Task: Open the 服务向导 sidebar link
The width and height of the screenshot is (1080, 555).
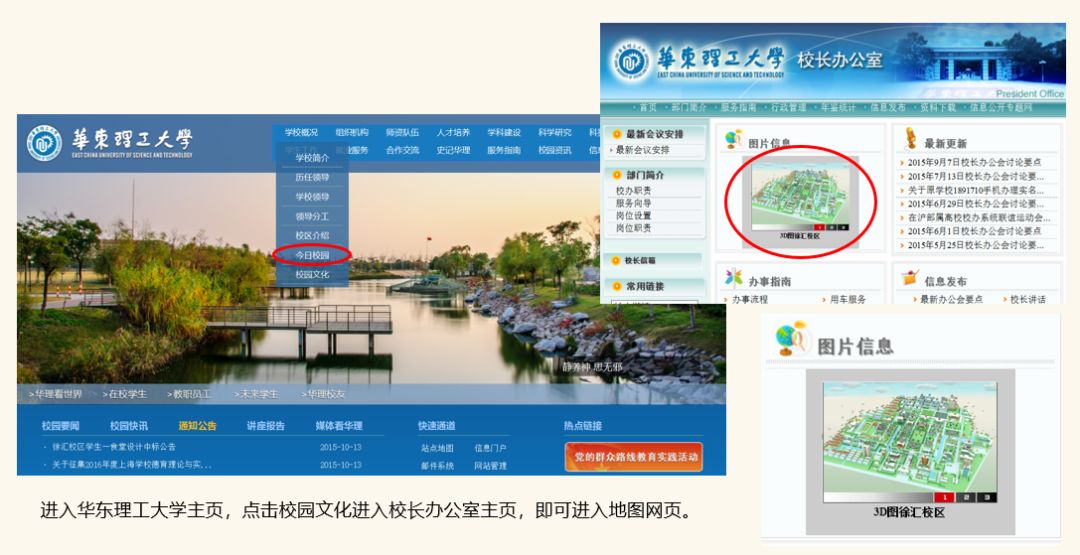Action: [634, 203]
